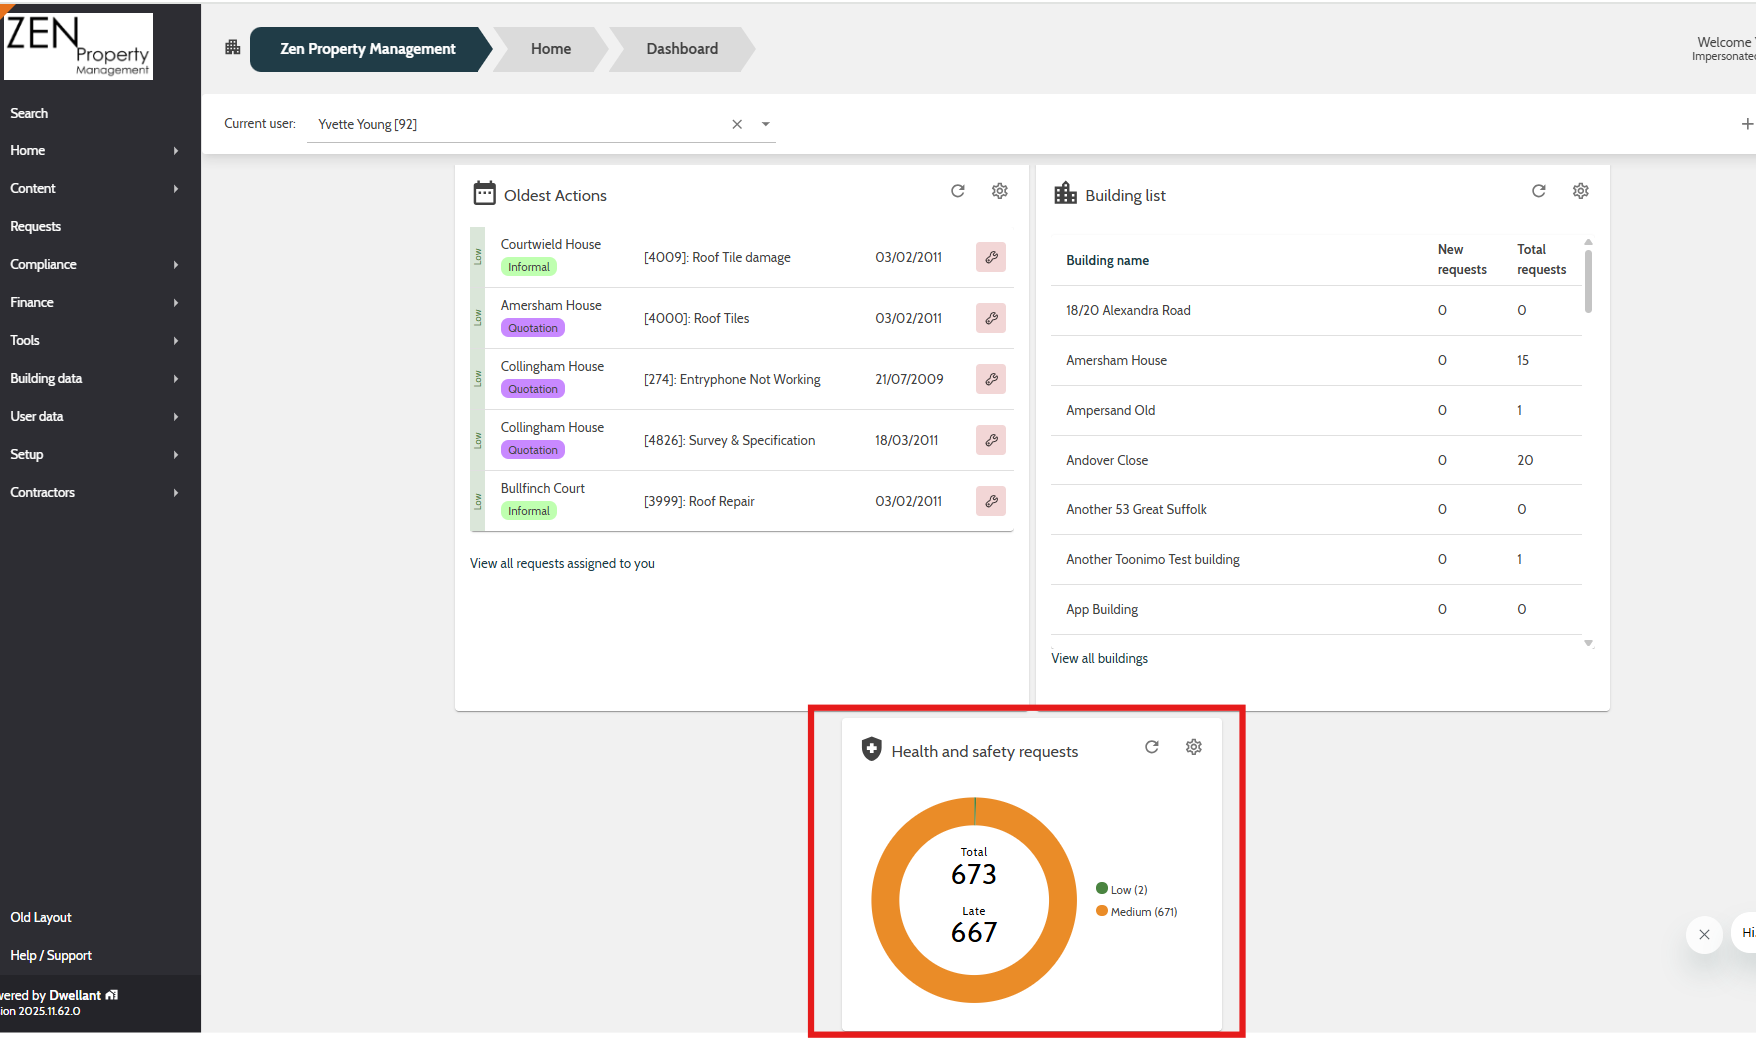This screenshot has width=1756, height=1039.
Task: Open the current user dropdown arrow
Action: click(x=766, y=124)
